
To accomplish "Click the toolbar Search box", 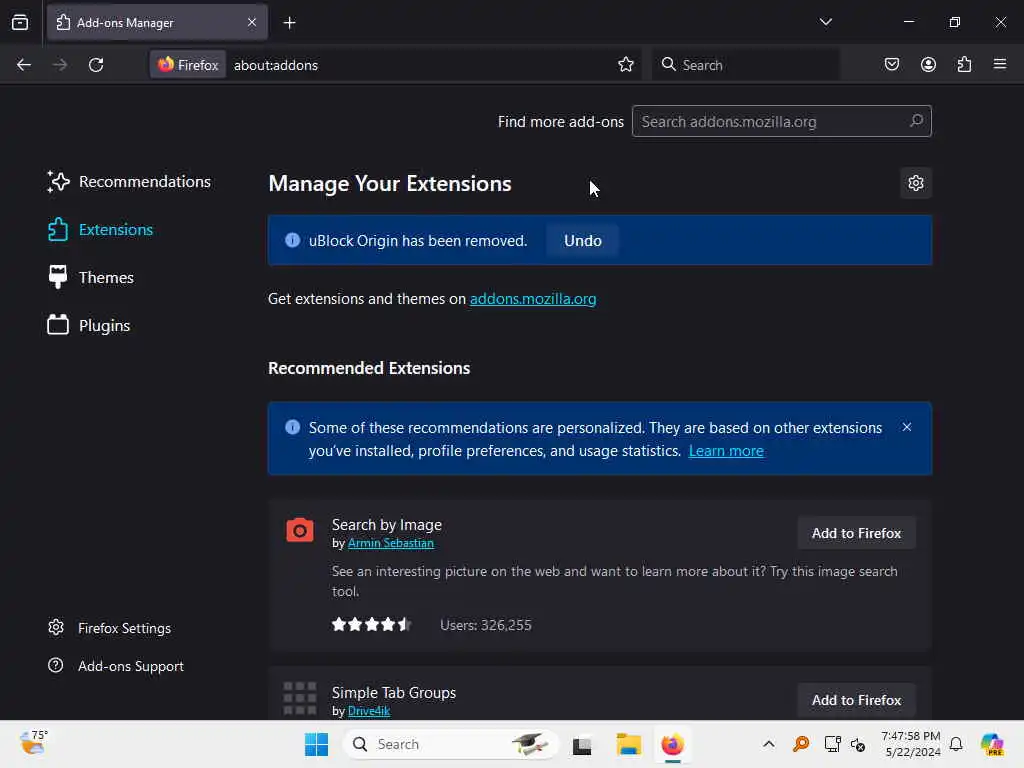I will click(x=746, y=65).
